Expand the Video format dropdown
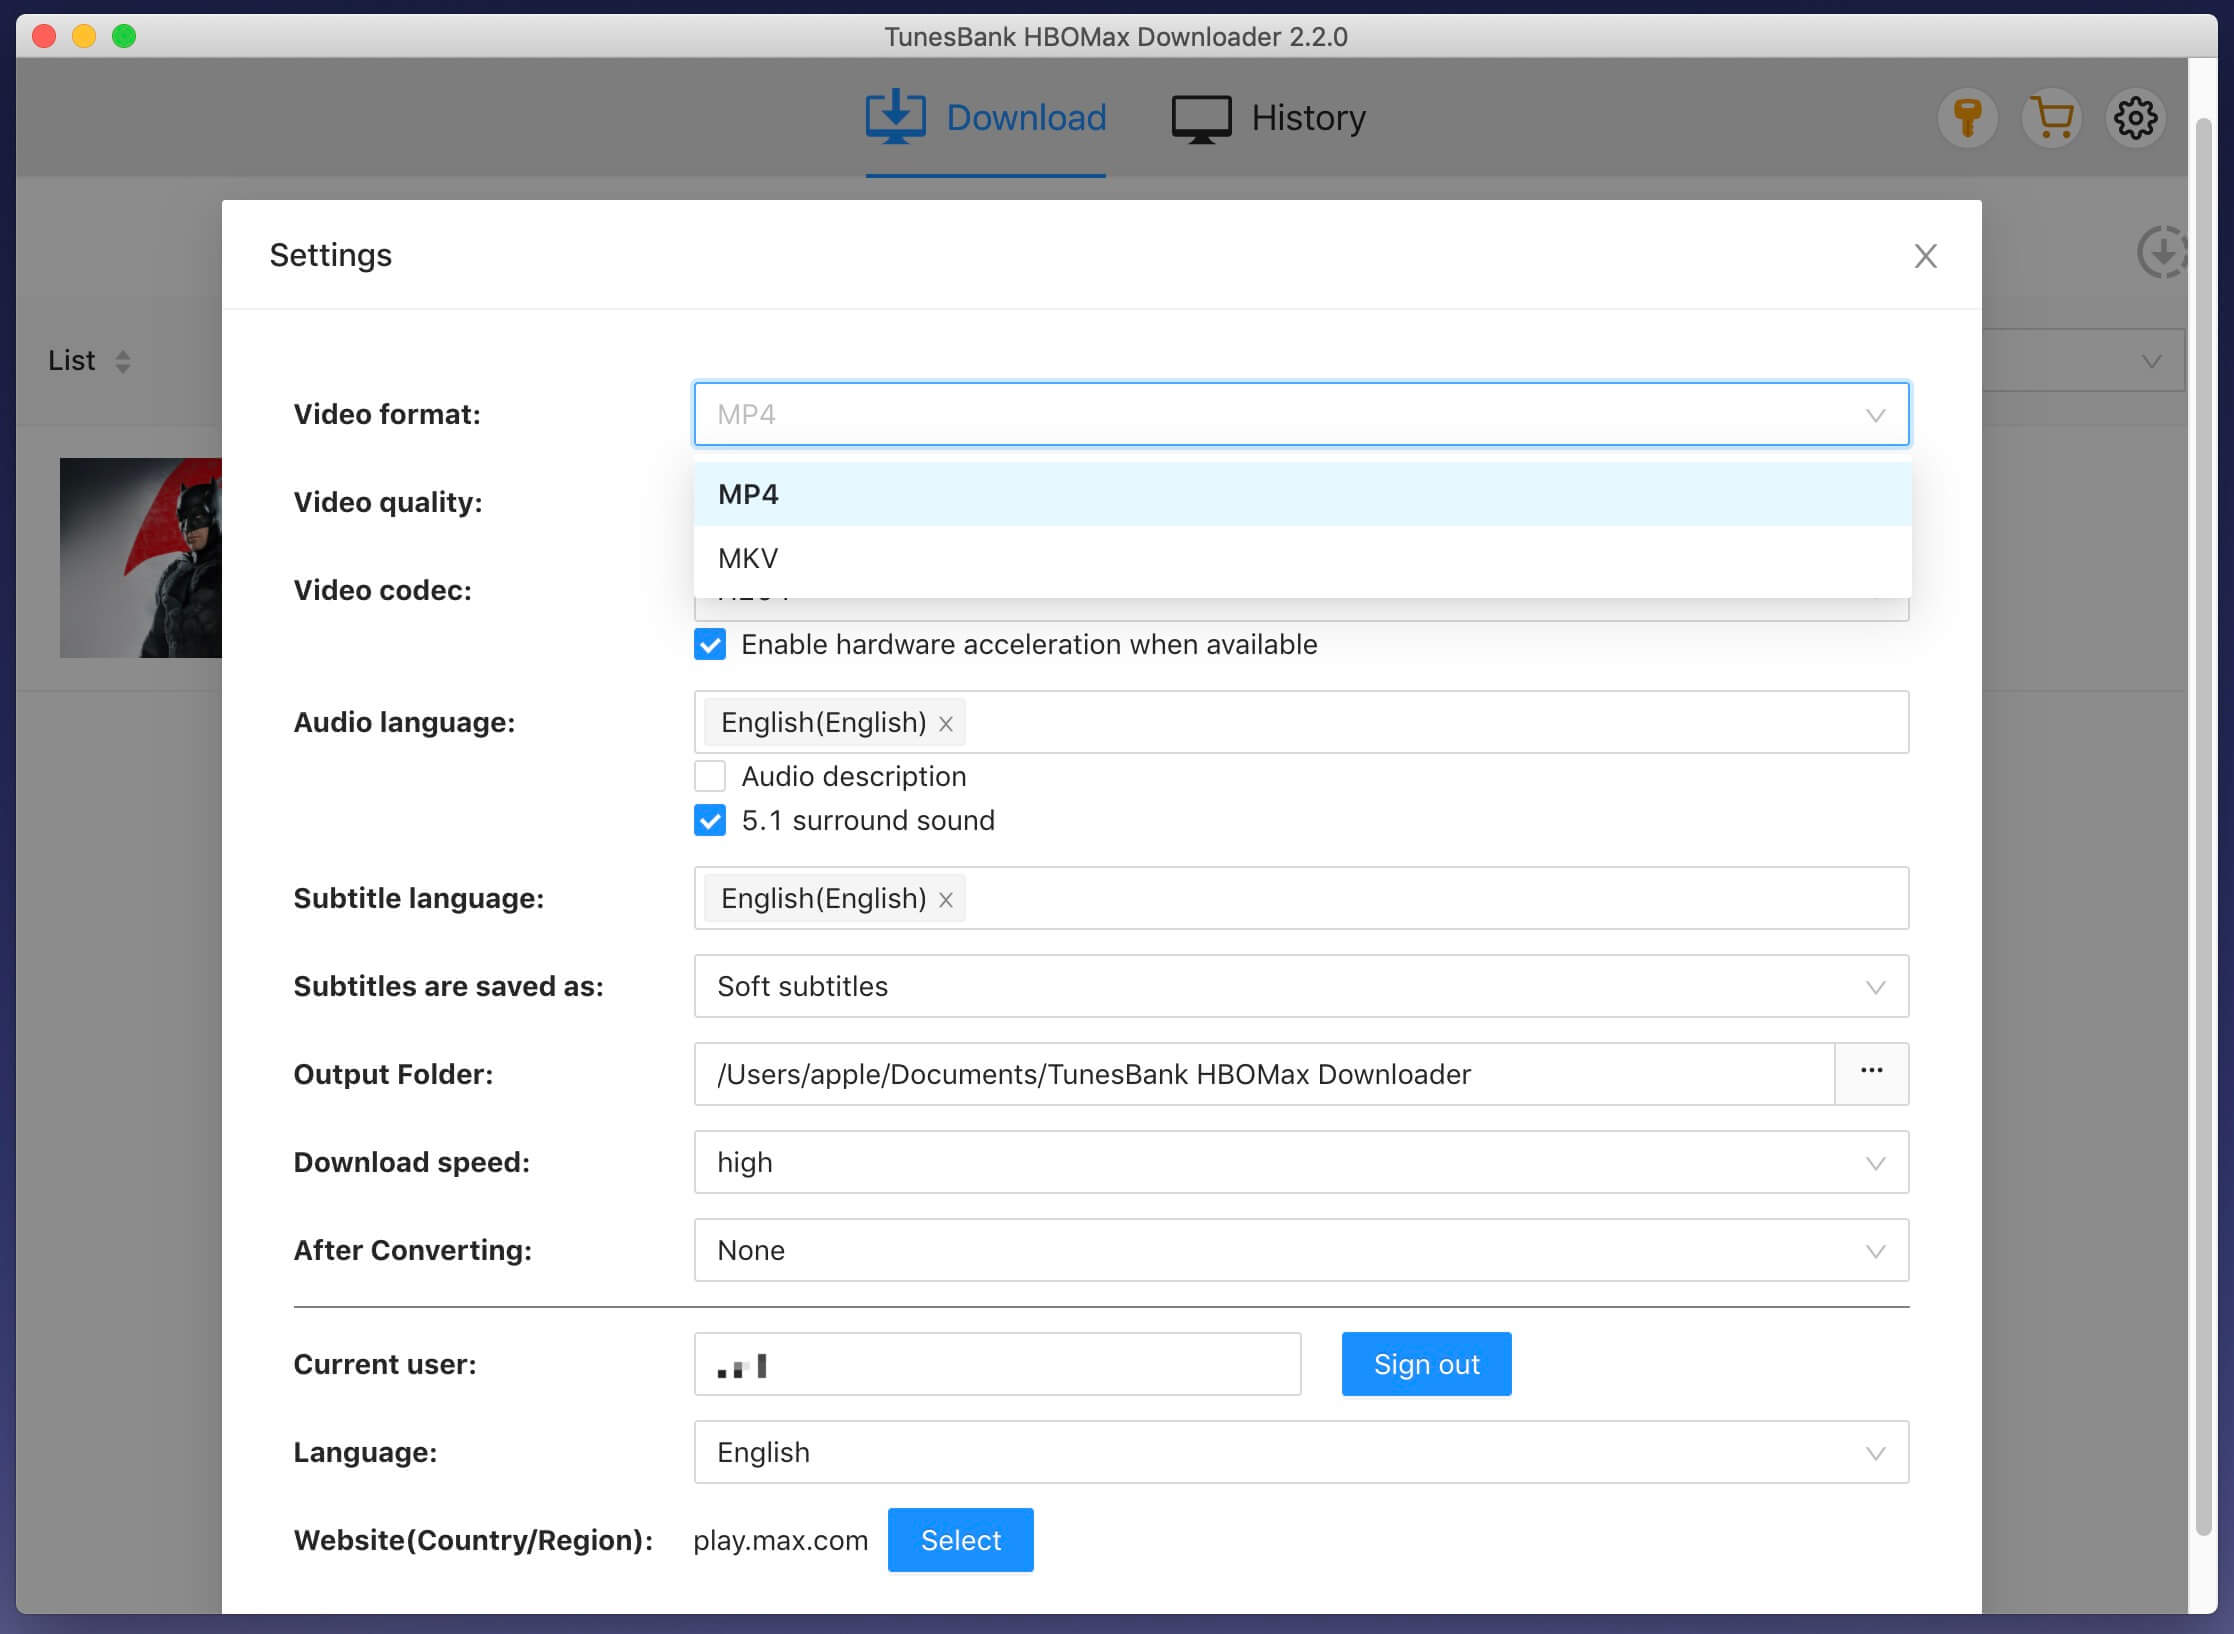 pos(1299,413)
